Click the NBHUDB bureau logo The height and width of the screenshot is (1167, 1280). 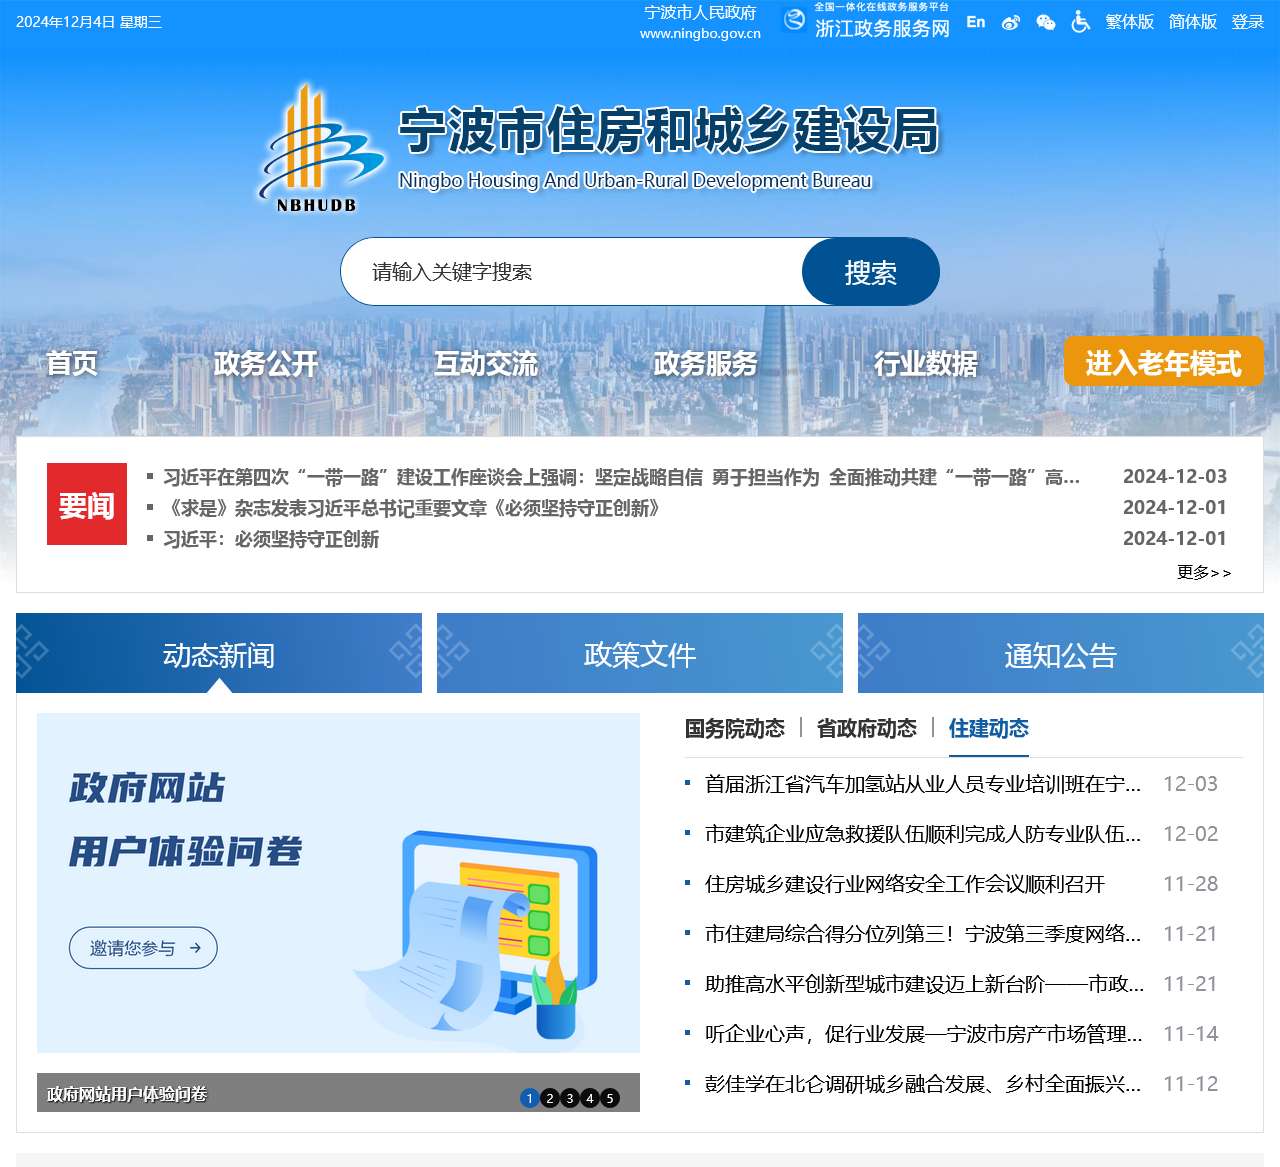coord(320,148)
